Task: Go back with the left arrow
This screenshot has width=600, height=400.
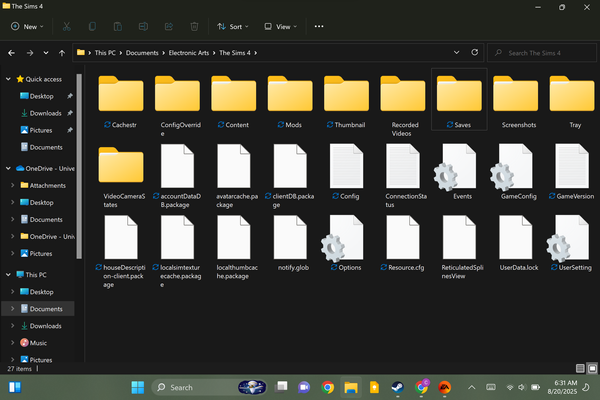Action: point(11,53)
